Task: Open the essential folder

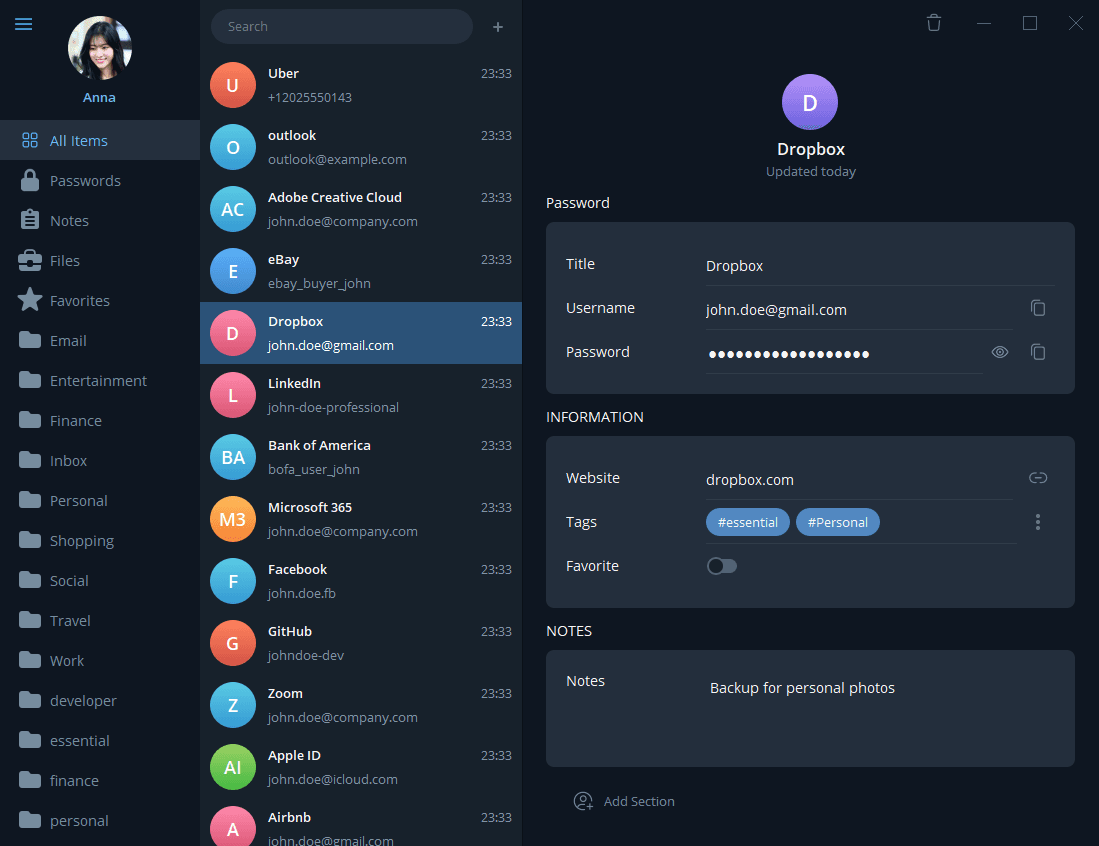Action: click(x=100, y=740)
